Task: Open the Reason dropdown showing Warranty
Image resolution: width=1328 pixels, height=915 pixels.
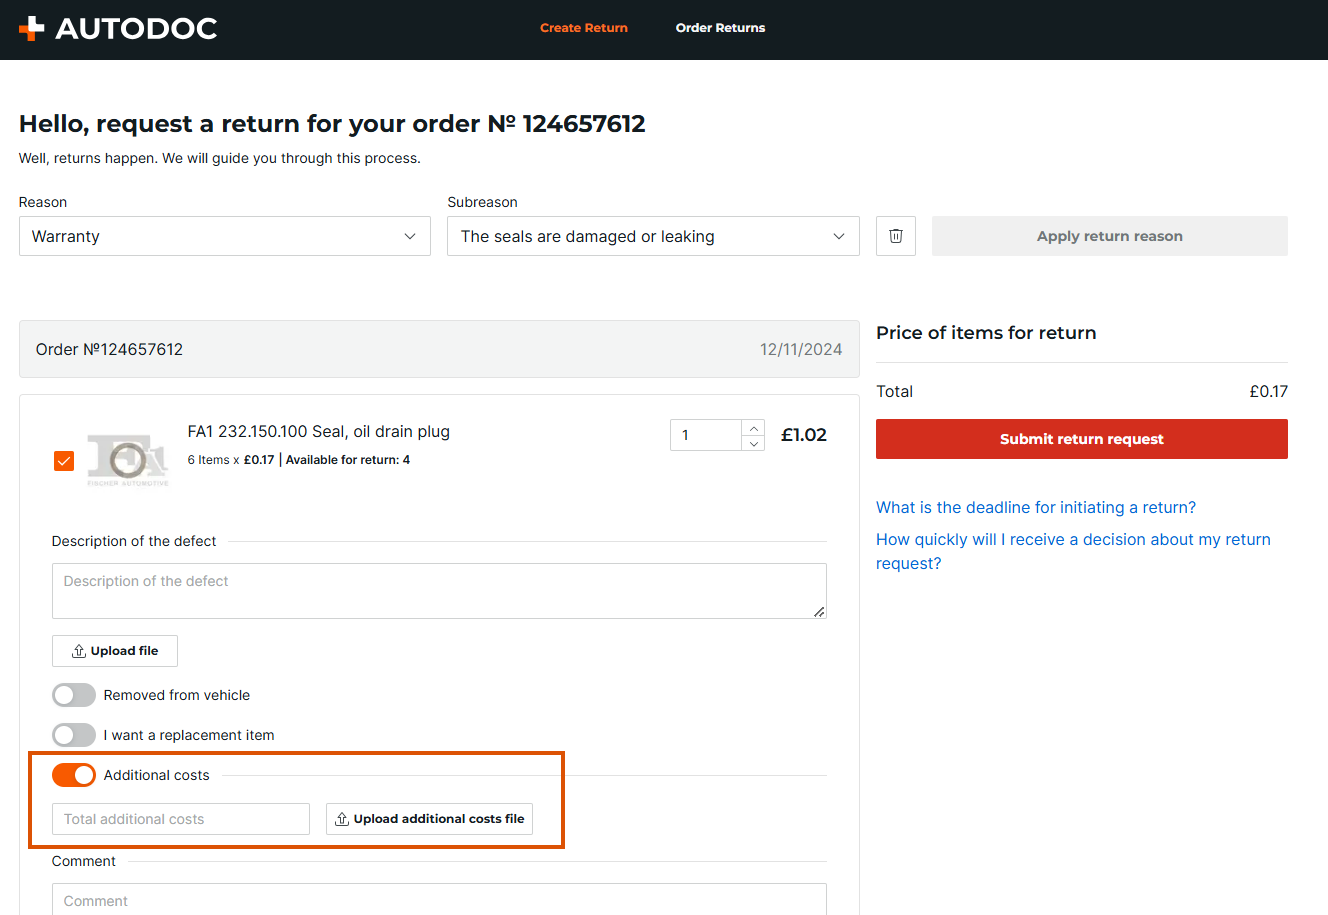Action: click(224, 236)
